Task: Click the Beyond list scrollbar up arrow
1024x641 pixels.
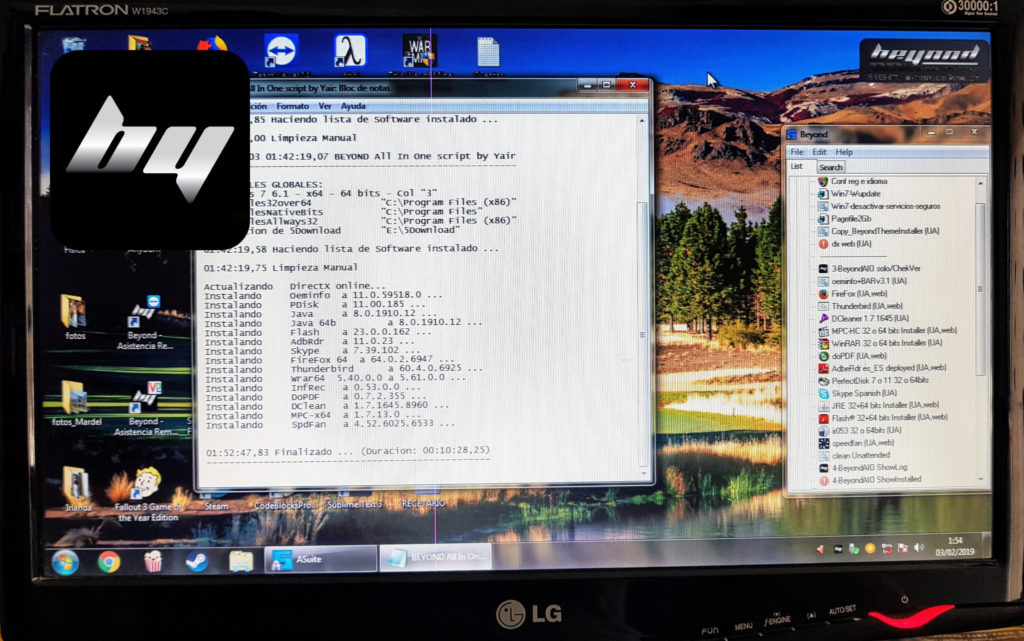Action: click(x=980, y=183)
